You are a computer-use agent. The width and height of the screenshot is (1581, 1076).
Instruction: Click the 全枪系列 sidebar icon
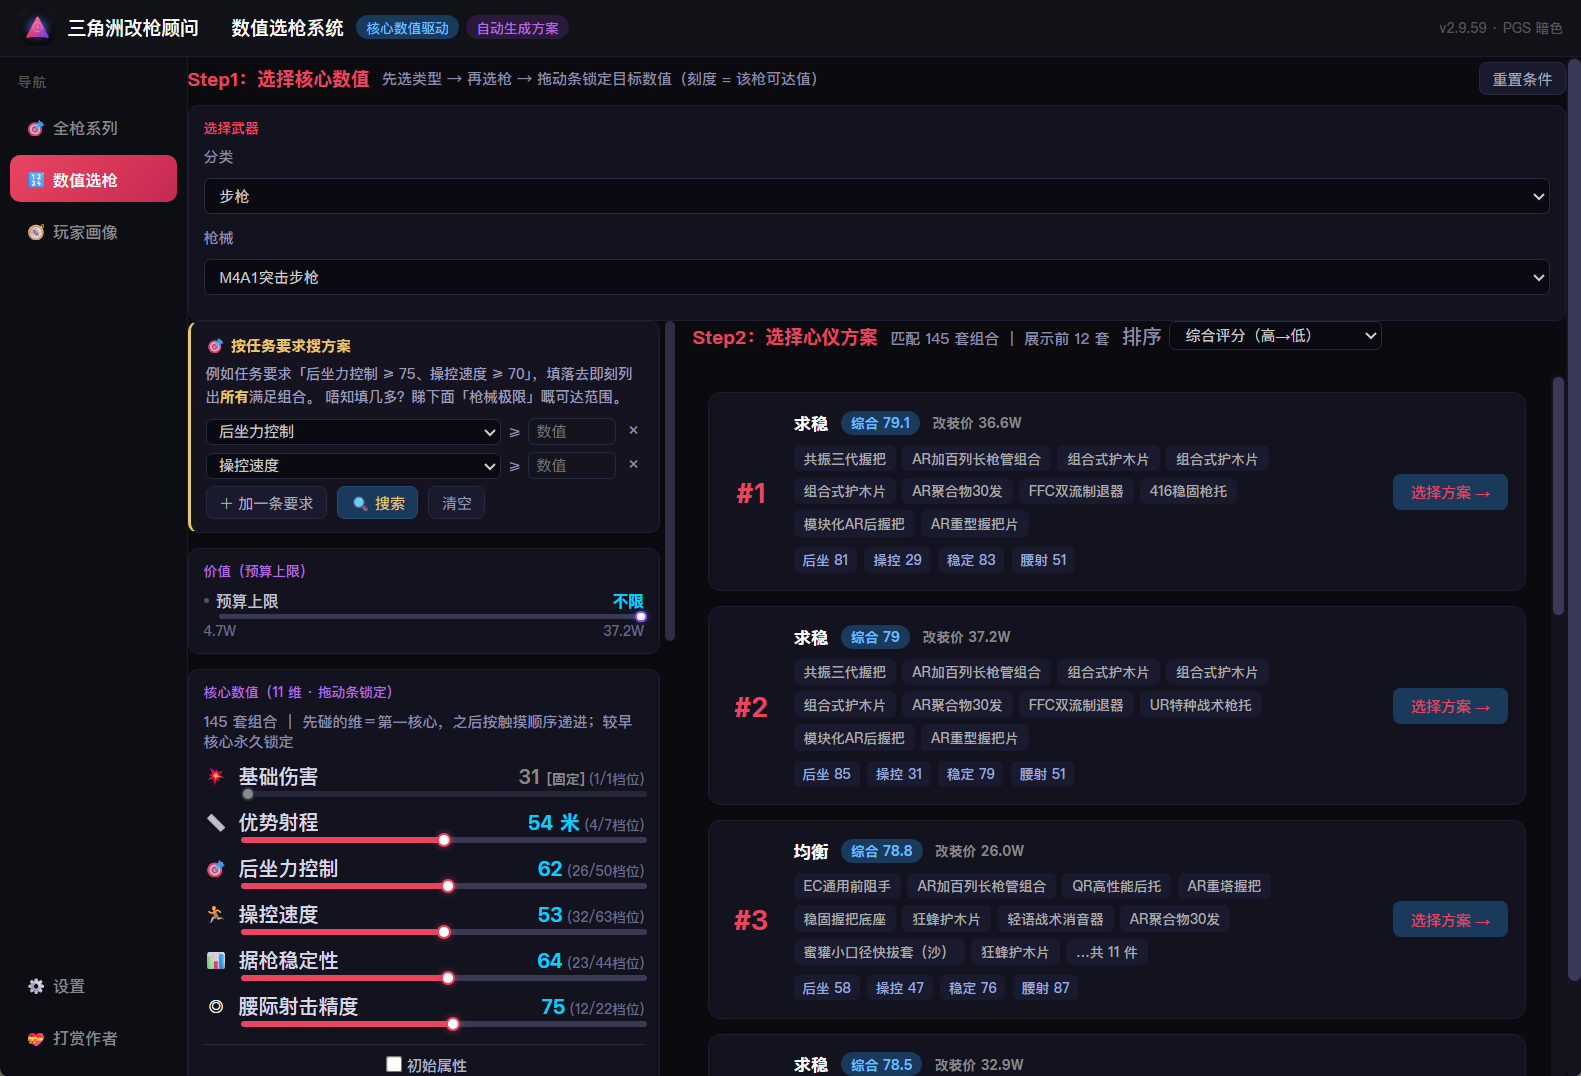pos(36,128)
